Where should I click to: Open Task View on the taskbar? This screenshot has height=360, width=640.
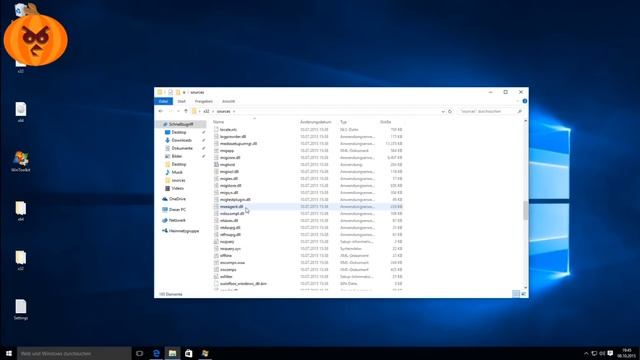tap(139, 353)
